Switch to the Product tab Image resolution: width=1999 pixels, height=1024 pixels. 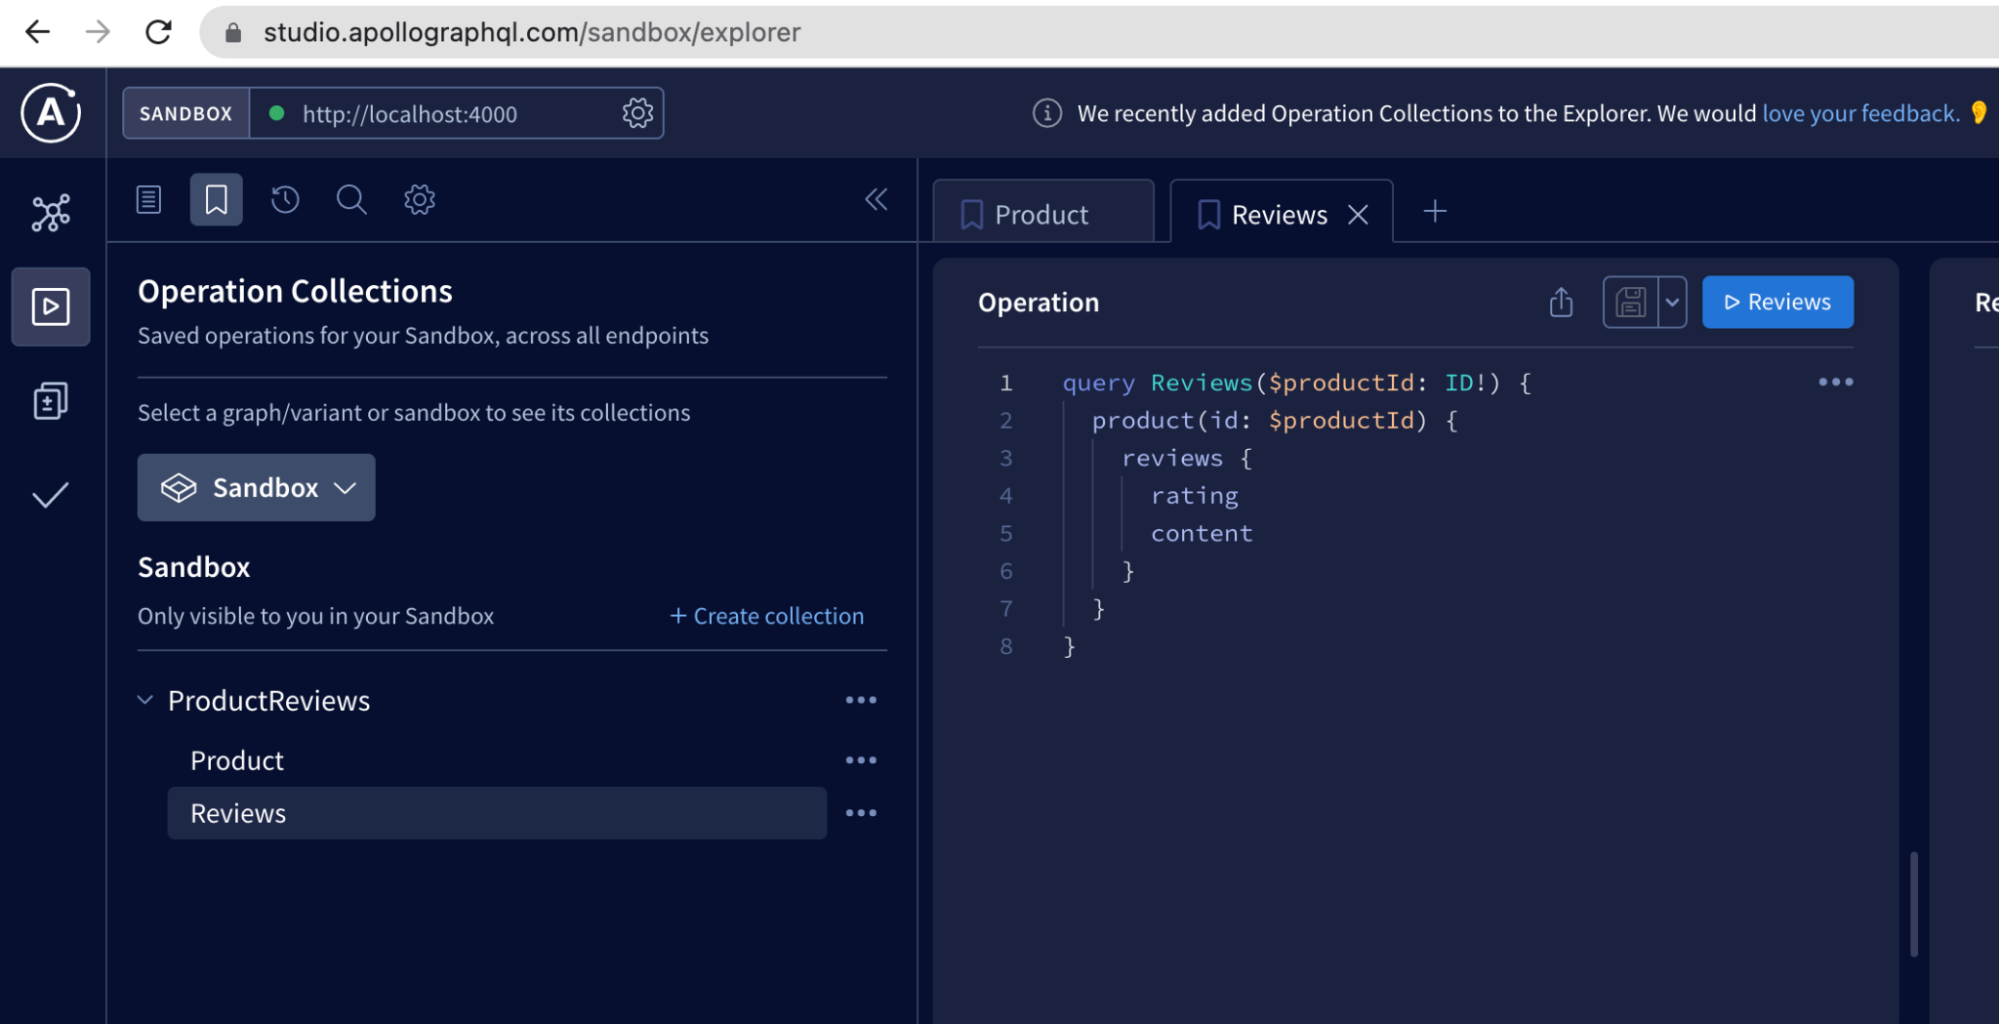click(1043, 214)
